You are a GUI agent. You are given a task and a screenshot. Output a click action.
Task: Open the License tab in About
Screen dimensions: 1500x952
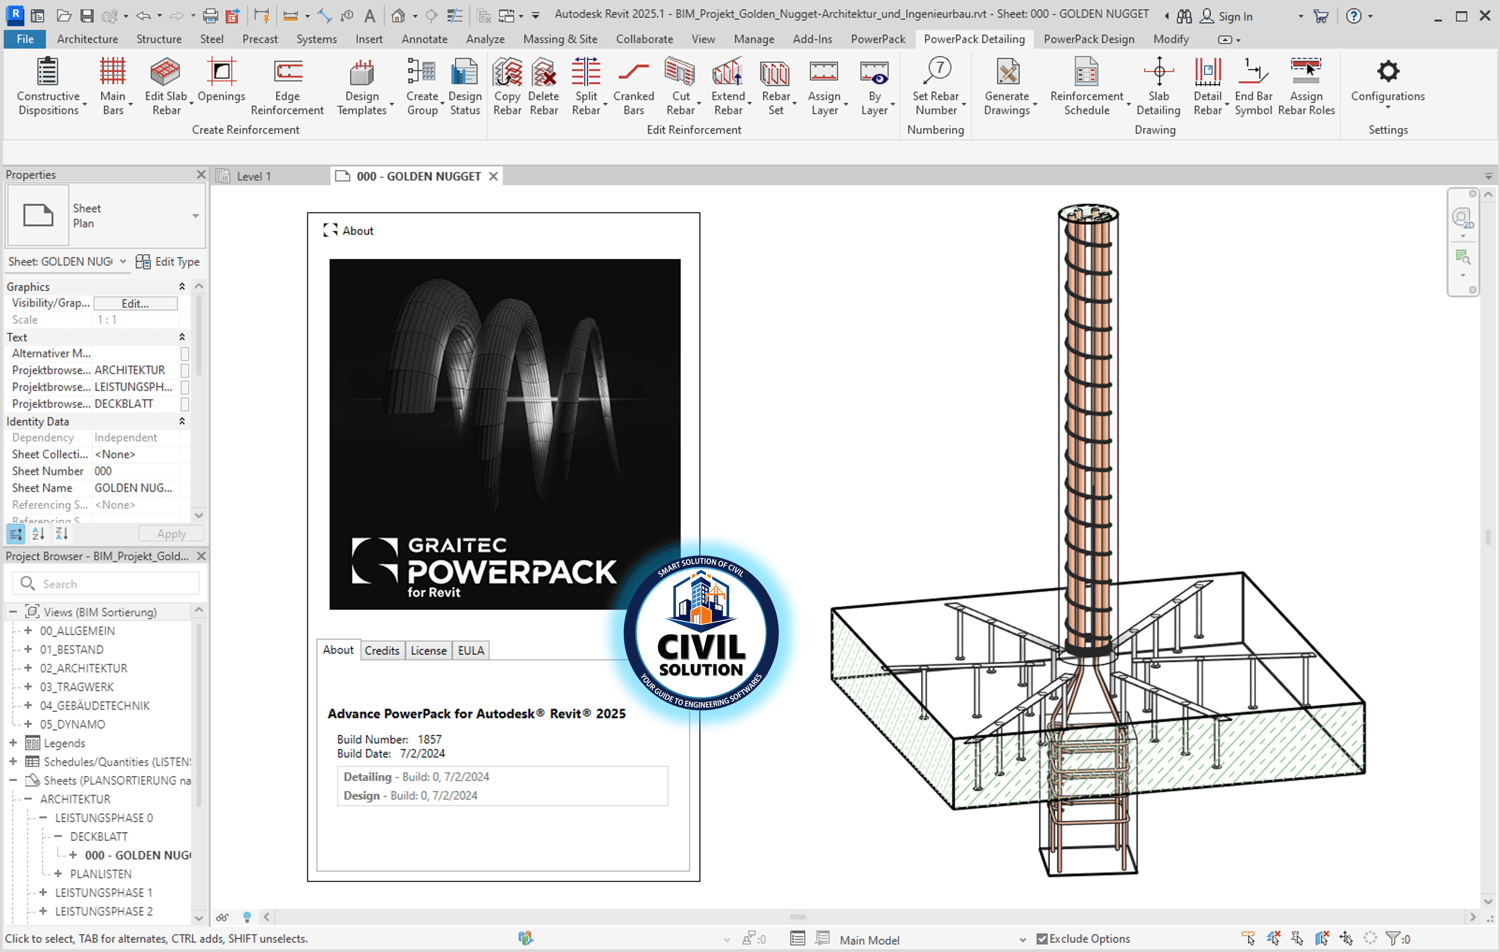click(428, 651)
